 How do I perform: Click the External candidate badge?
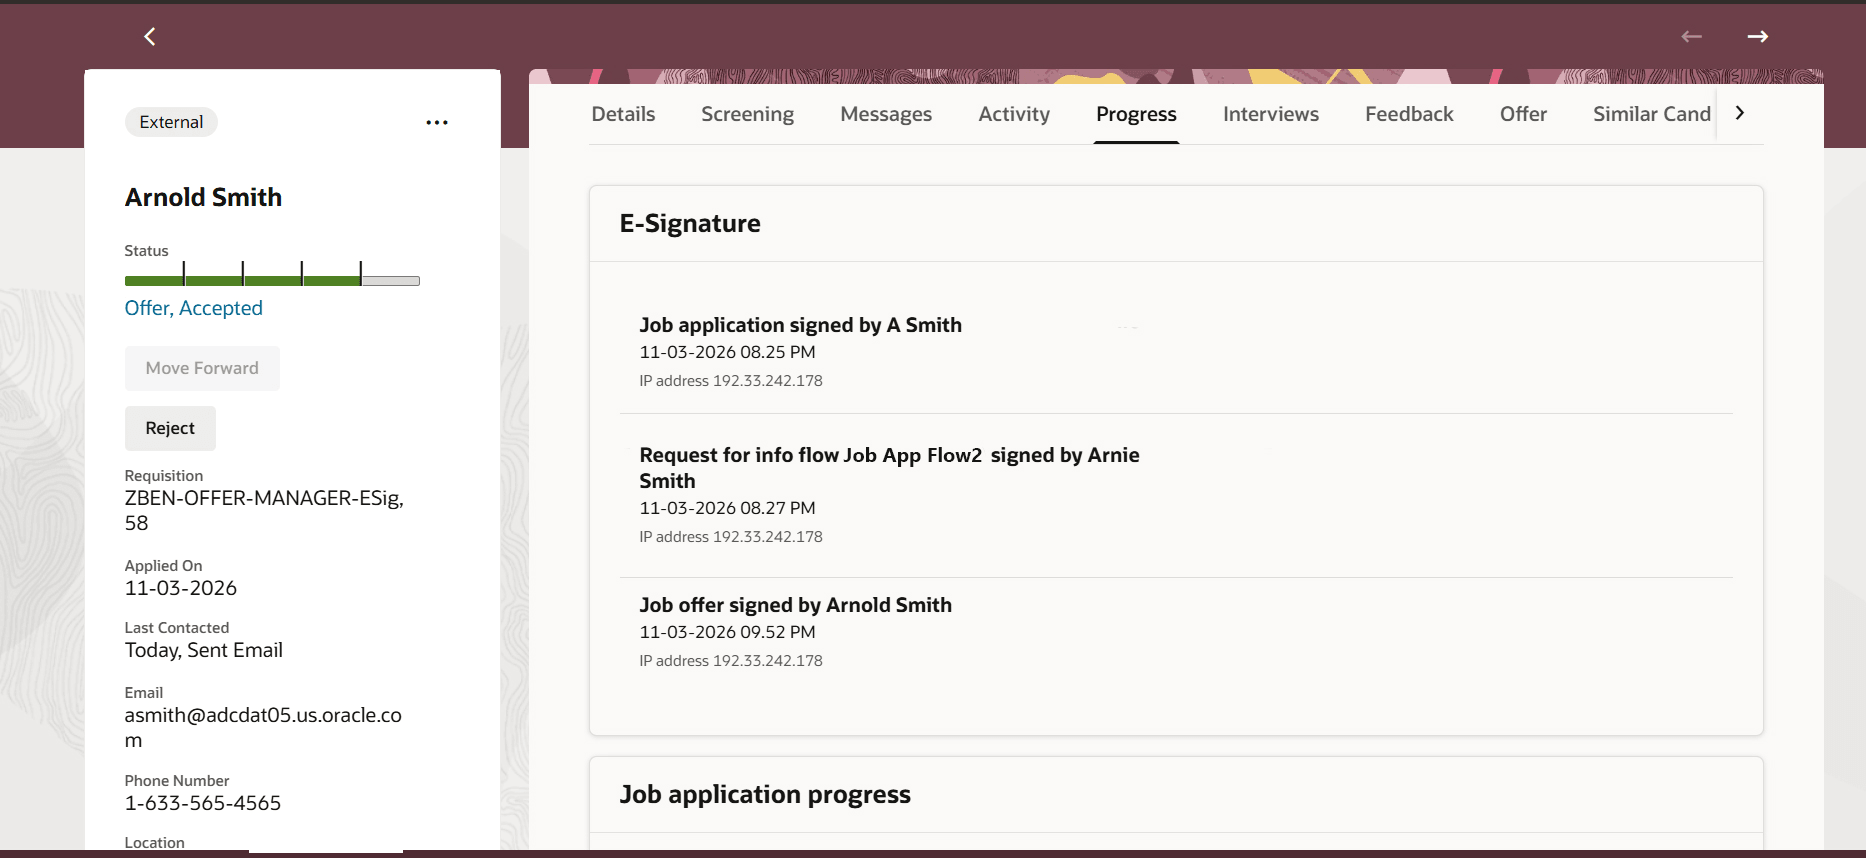click(171, 122)
